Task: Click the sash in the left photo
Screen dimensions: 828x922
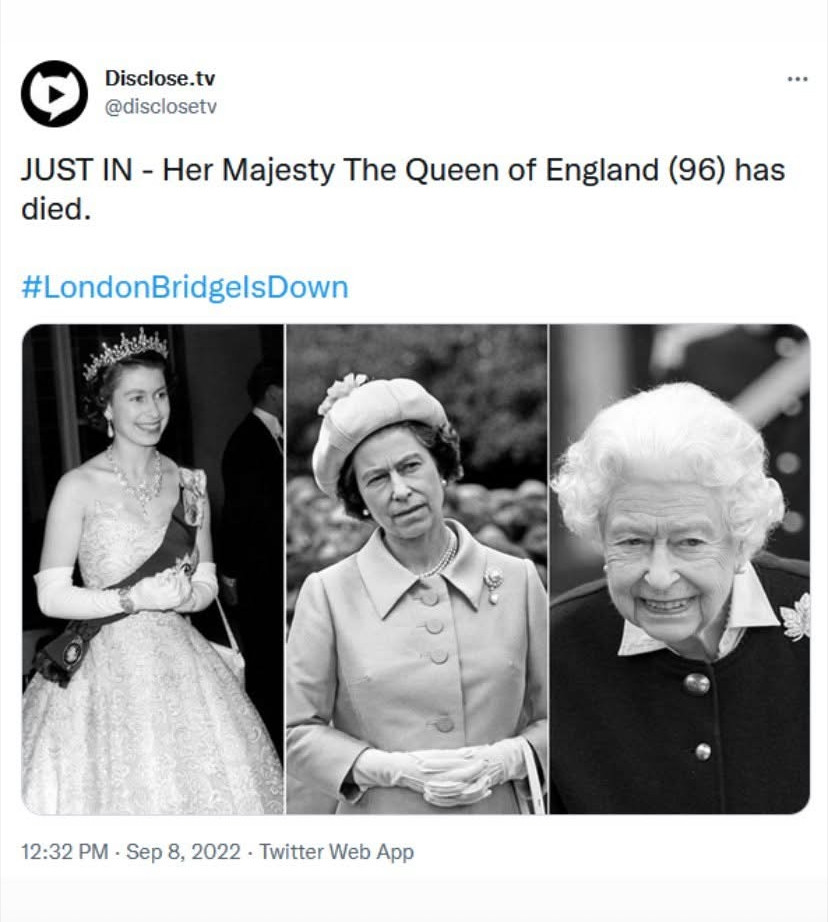Action: pyautogui.click(x=140, y=580)
